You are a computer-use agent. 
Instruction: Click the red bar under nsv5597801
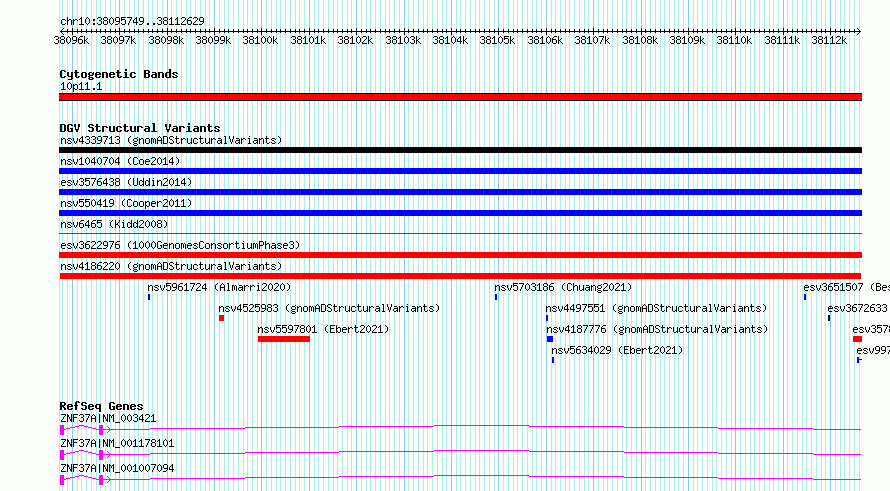284,339
